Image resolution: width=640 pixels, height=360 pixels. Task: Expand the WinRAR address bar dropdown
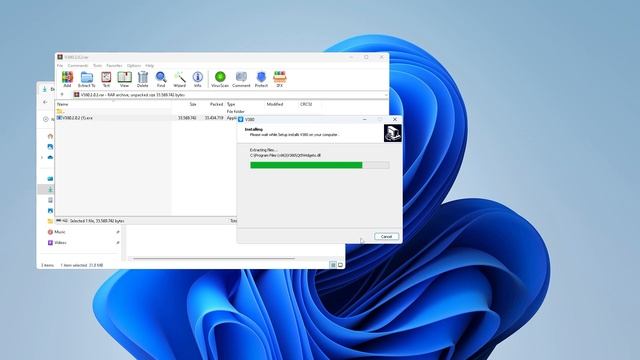[x=386, y=95]
